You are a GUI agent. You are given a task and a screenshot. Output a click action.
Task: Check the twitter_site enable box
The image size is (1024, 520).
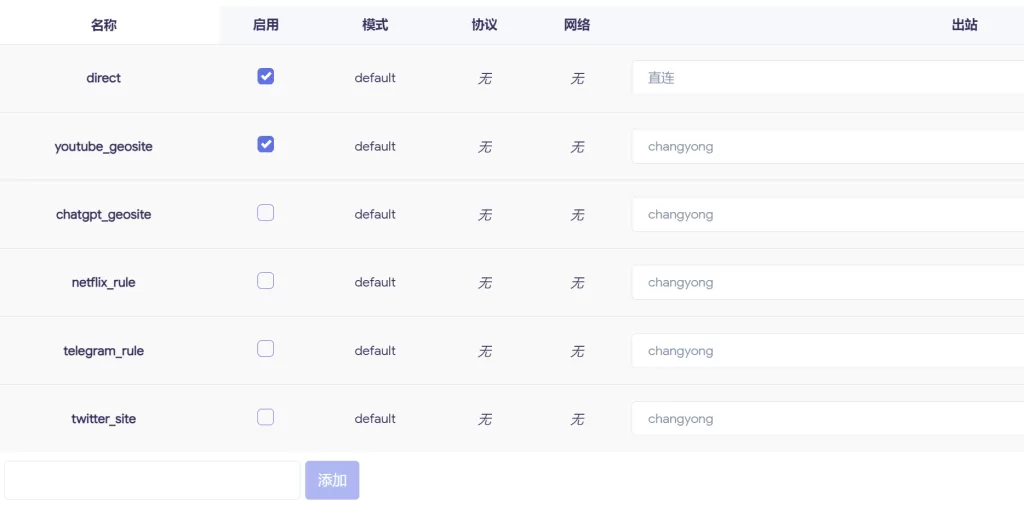pyautogui.click(x=265, y=417)
